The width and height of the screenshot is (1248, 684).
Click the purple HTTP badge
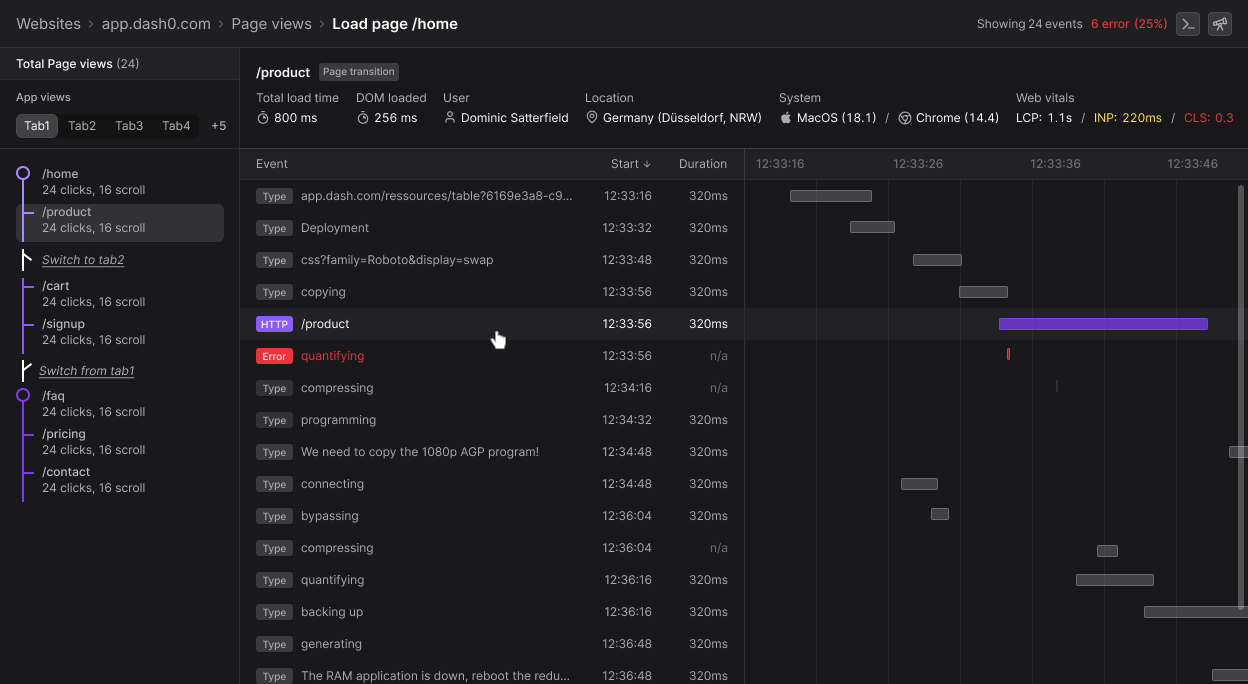click(274, 324)
